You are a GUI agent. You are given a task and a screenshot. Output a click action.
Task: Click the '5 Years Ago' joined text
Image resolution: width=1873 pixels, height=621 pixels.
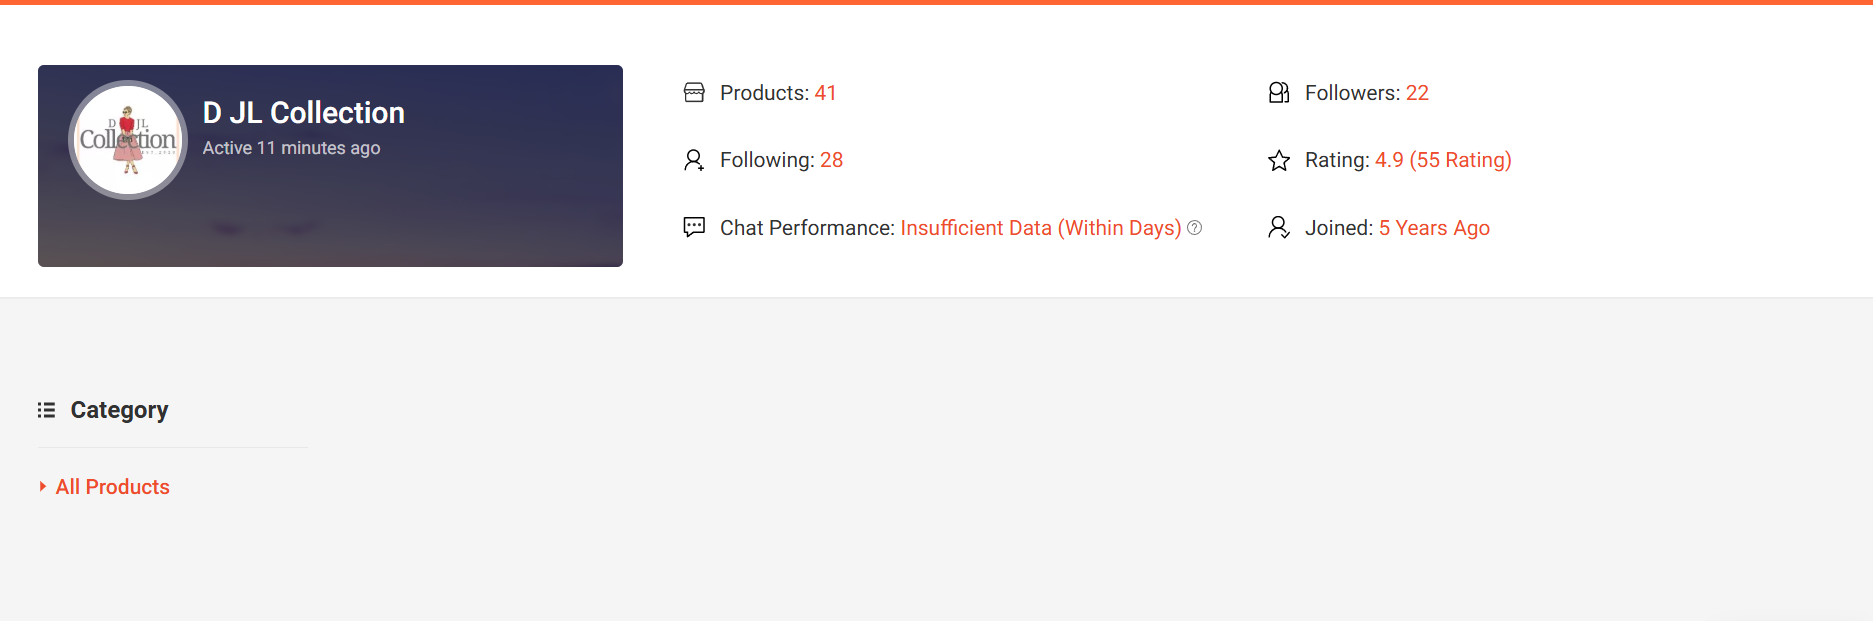[1434, 228]
